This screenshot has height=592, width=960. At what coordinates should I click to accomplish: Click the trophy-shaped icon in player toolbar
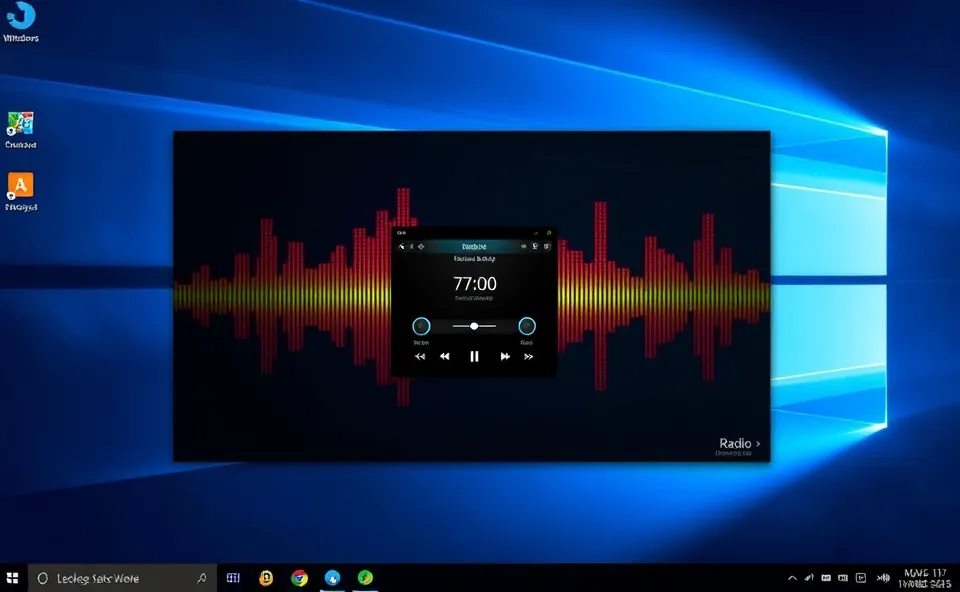pyautogui.click(x=535, y=246)
